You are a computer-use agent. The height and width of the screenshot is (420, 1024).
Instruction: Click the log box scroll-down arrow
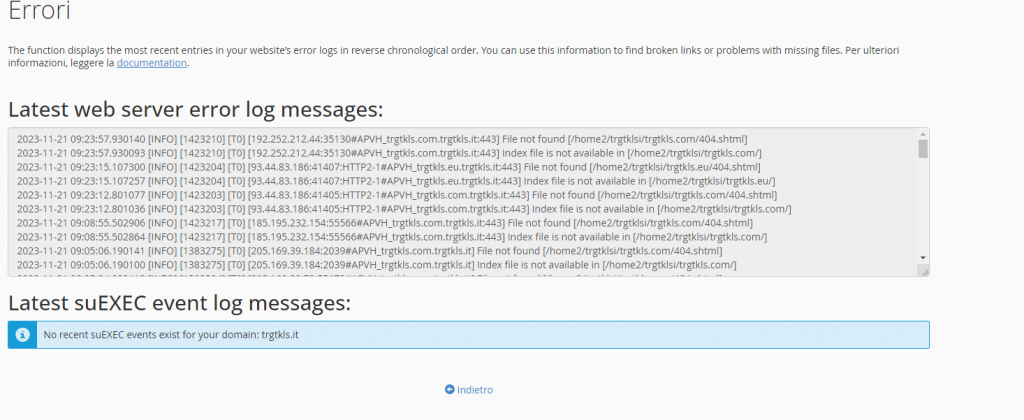922,257
